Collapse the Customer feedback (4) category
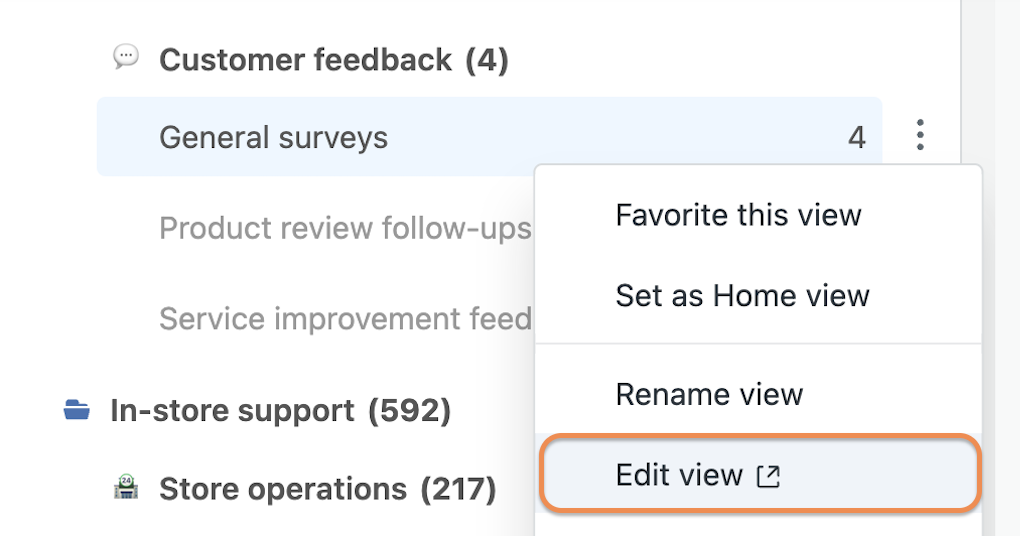Image resolution: width=1020 pixels, height=536 pixels. tap(334, 60)
